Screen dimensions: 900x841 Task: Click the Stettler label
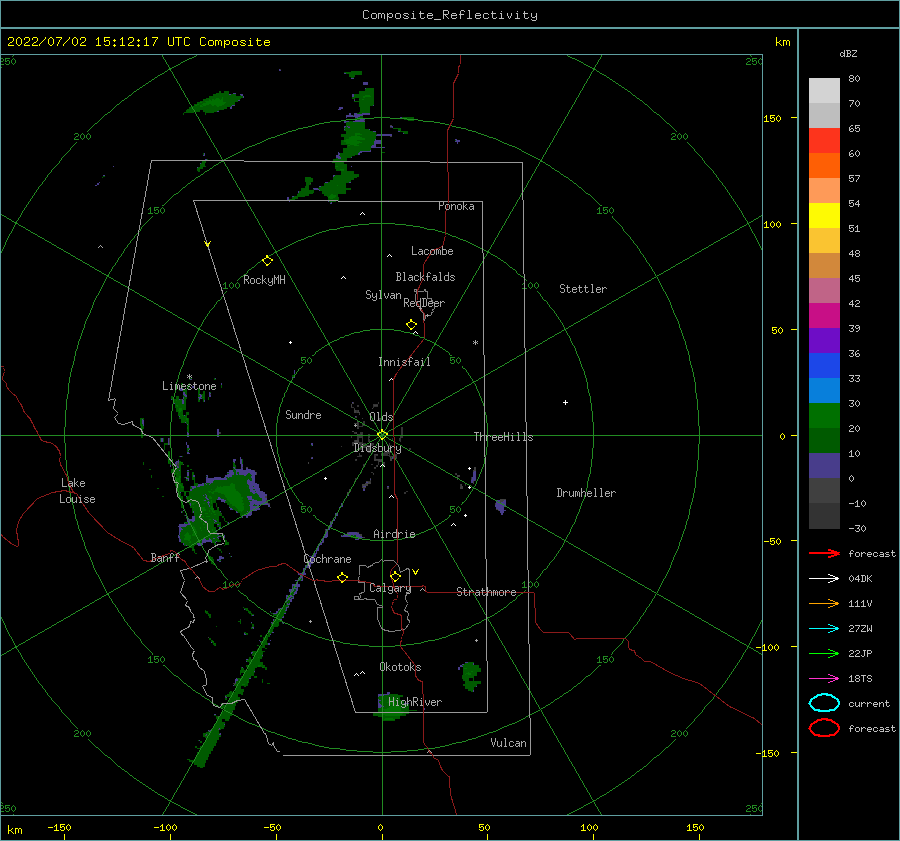point(583,289)
